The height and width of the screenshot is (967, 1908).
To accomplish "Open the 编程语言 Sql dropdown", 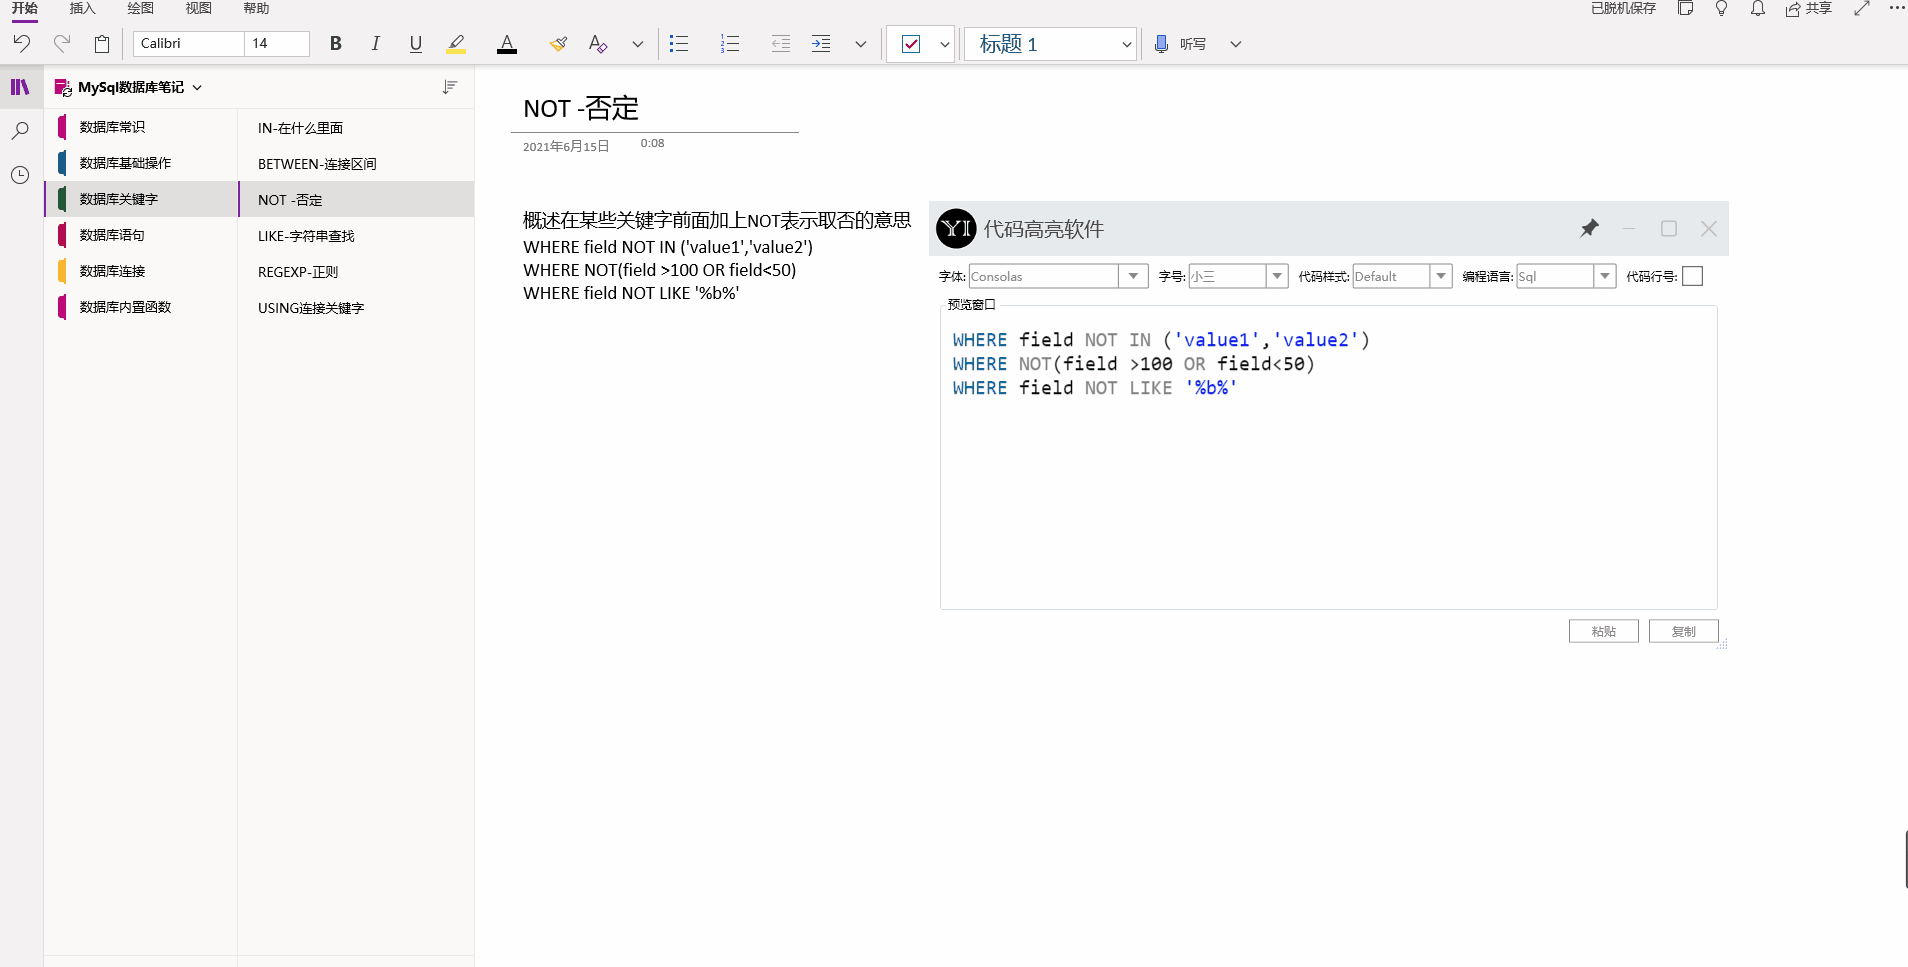I will tap(1604, 276).
